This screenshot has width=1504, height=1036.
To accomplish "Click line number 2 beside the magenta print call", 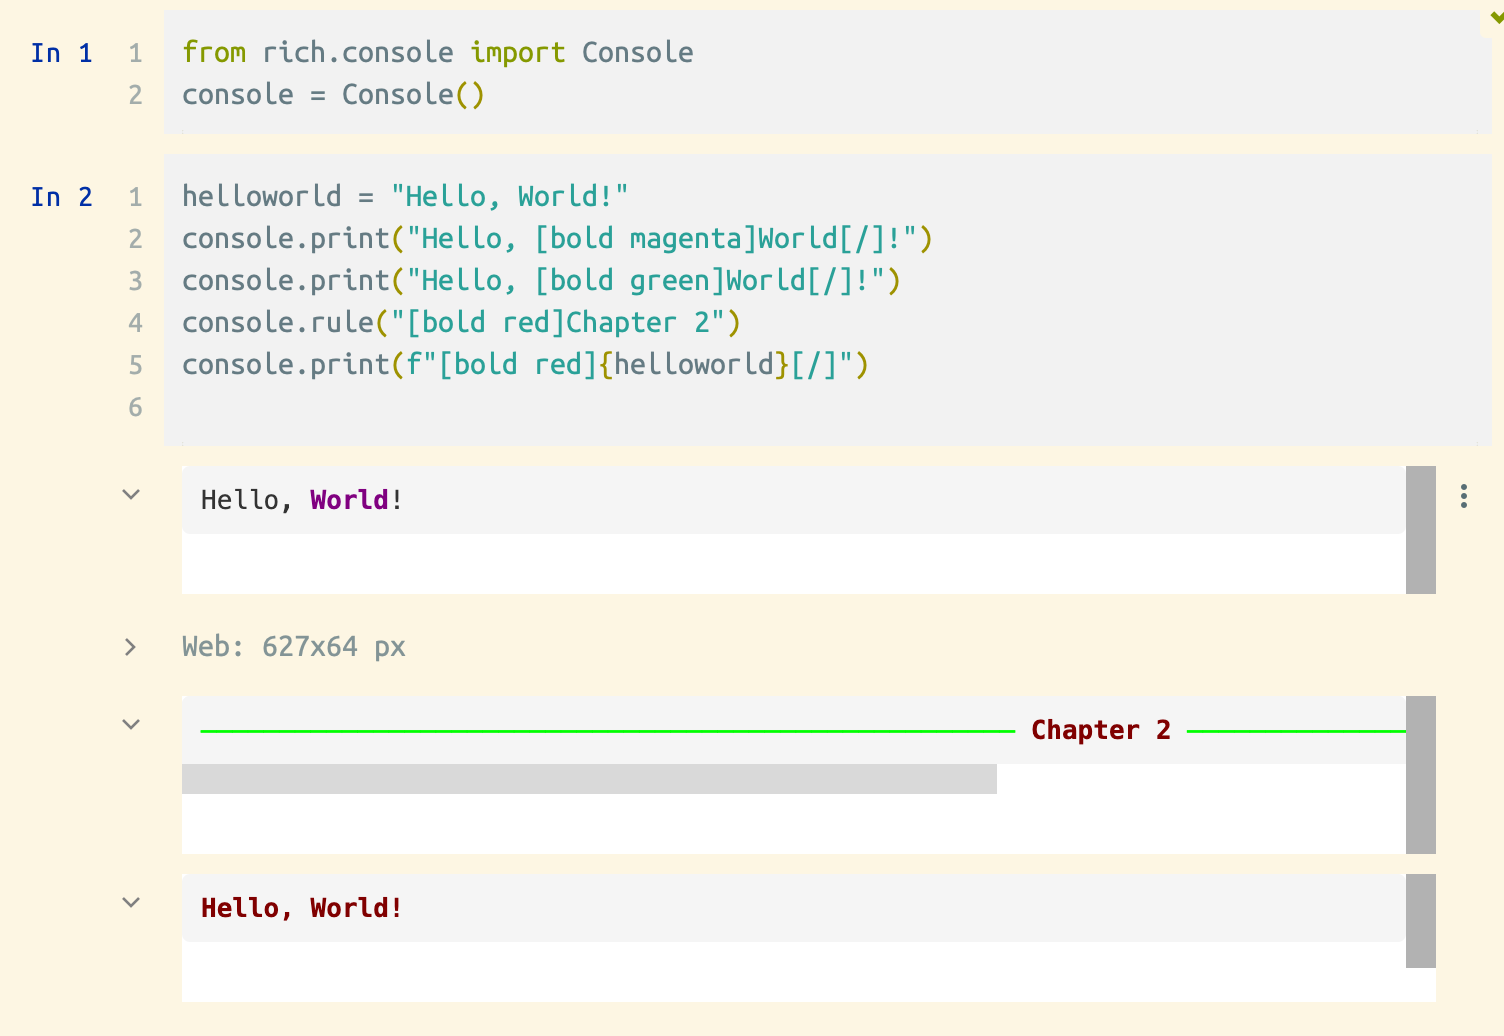I will pos(135,239).
